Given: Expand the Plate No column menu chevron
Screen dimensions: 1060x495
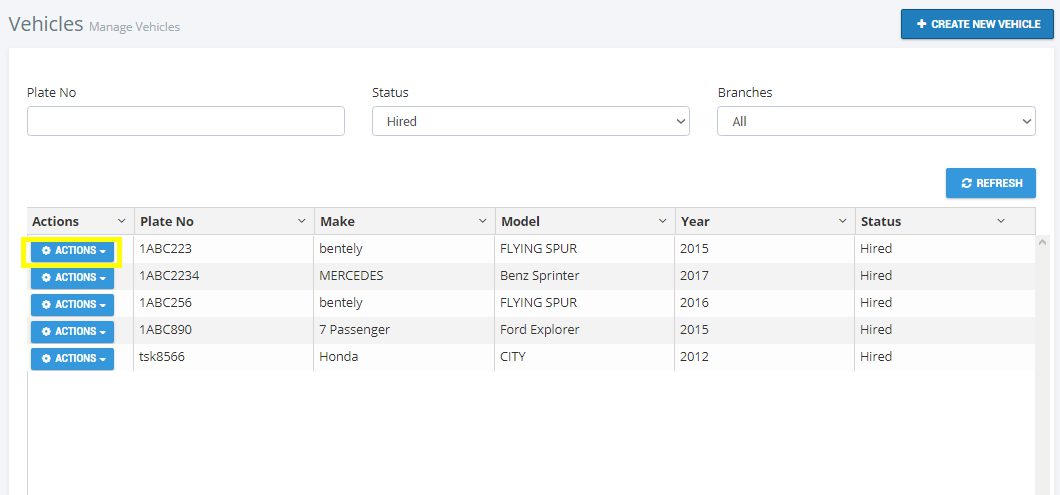Looking at the screenshot, I should tap(301, 221).
